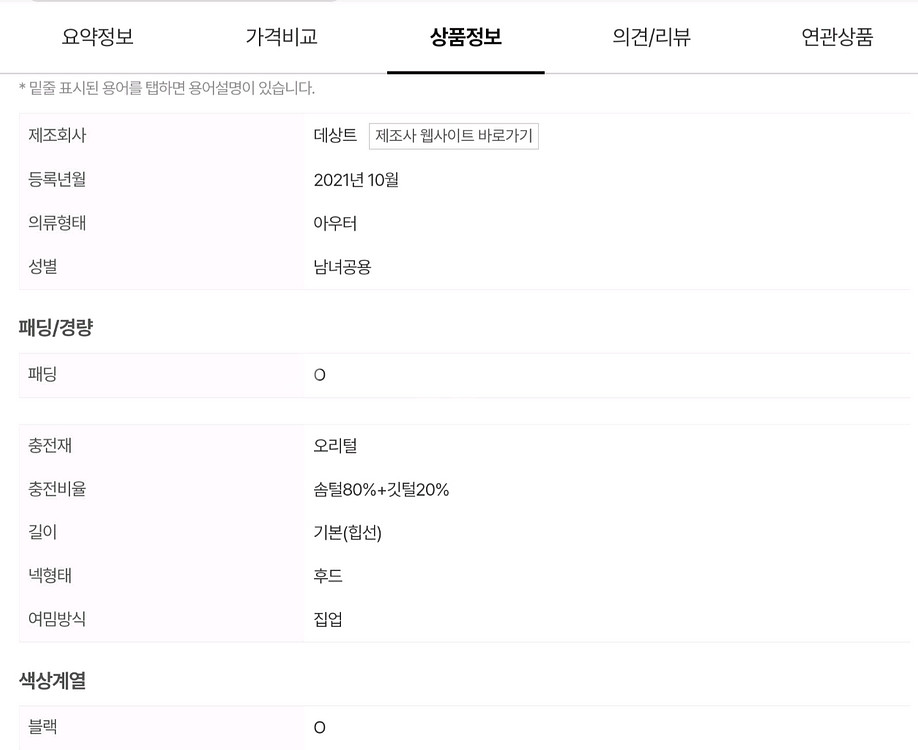Screen dimensions: 918x750
Task: Switch to the 요약정보 tab
Action: click(x=97, y=38)
